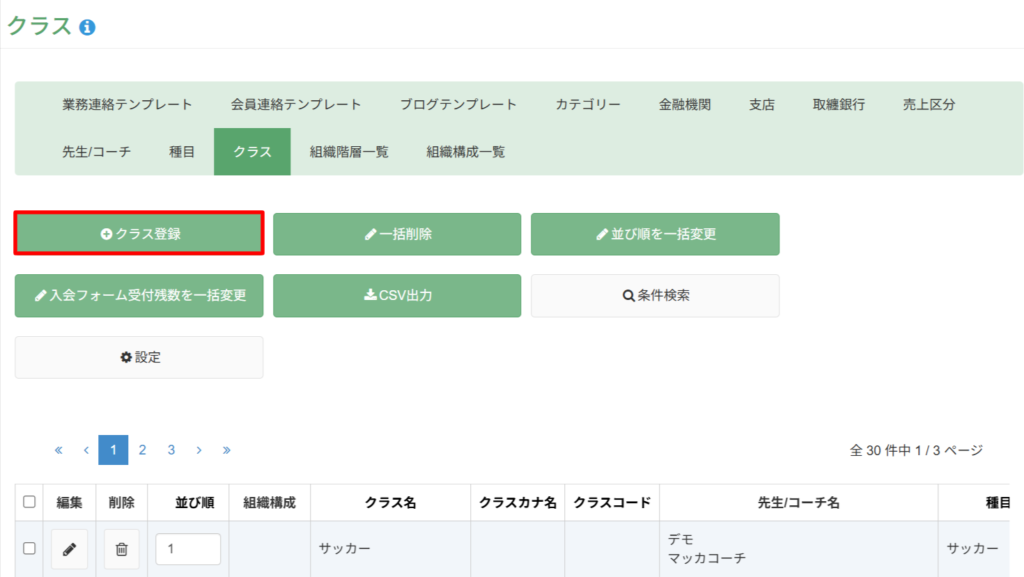Switch to the 組織階層一覧 tab
Screen dimensions: 1024x577
tap(349, 152)
